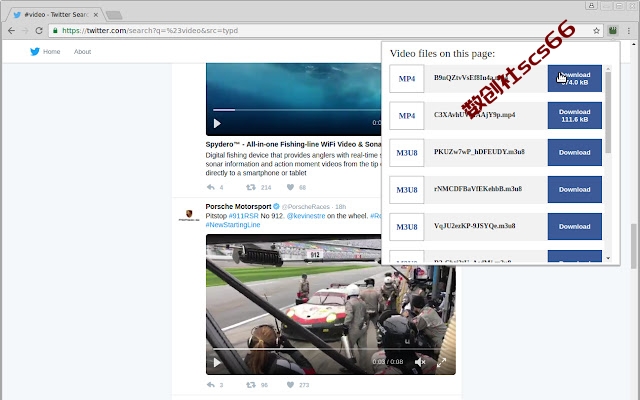Click Chrome profile icon in title bar
The image size is (640, 400).
click(591, 6)
